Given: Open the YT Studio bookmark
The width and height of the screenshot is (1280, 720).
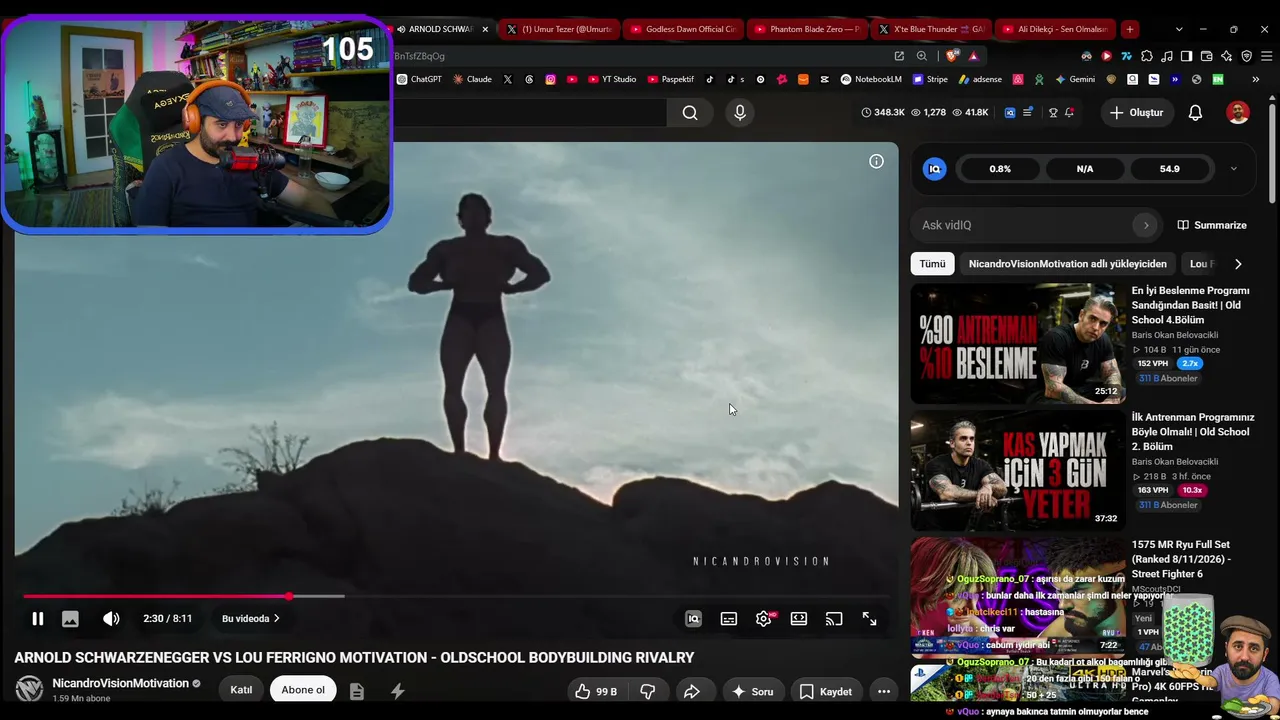Looking at the screenshot, I should (x=612, y=79).
